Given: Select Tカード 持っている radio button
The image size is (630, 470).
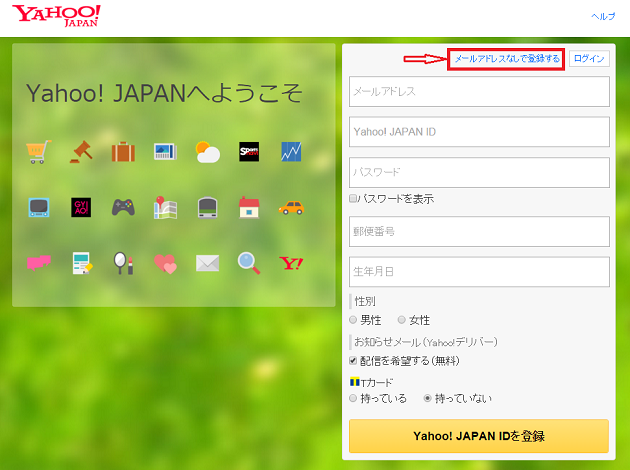Looking at the screenshot, I should [353, 398].
